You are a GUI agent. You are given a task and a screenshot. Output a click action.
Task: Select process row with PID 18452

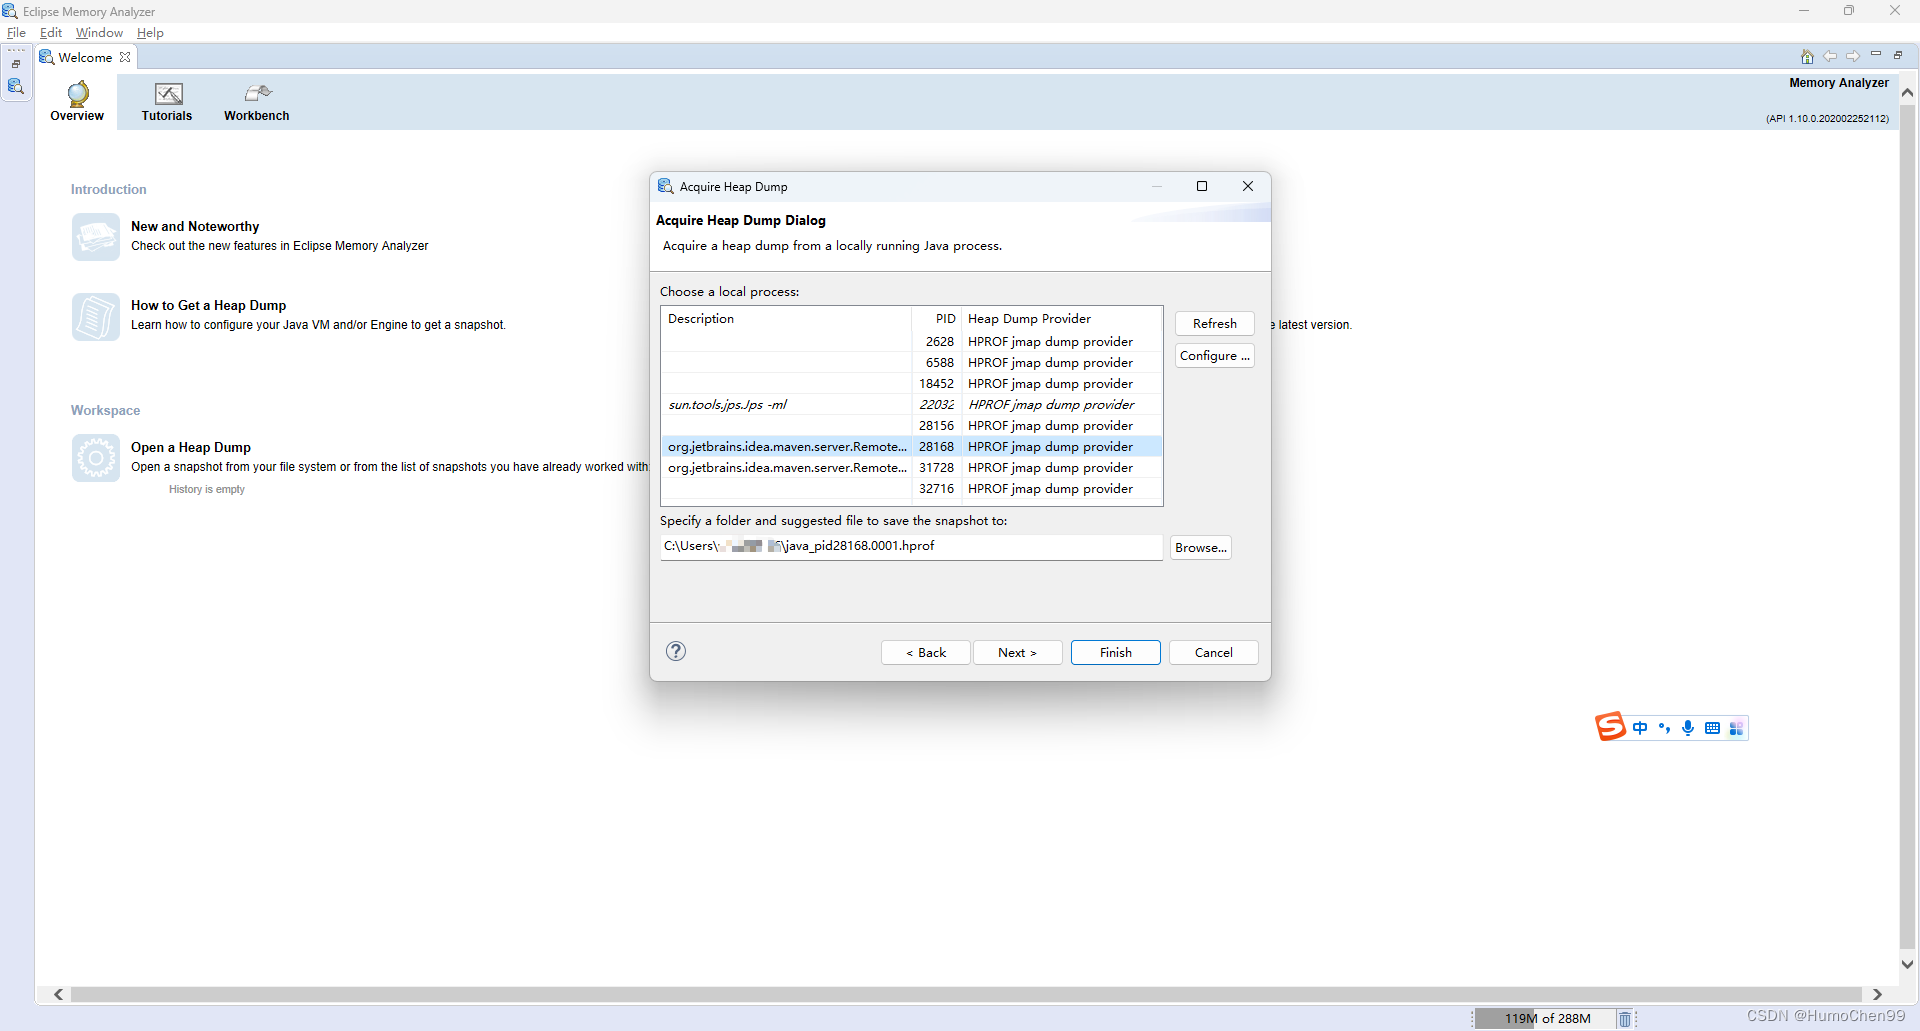[911, 383]
